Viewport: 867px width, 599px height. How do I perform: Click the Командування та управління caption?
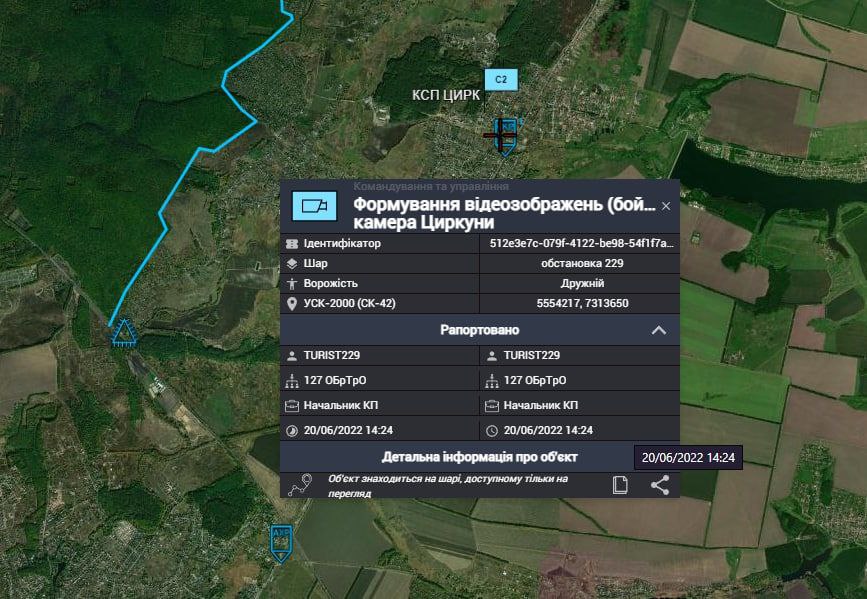point(431,186)
